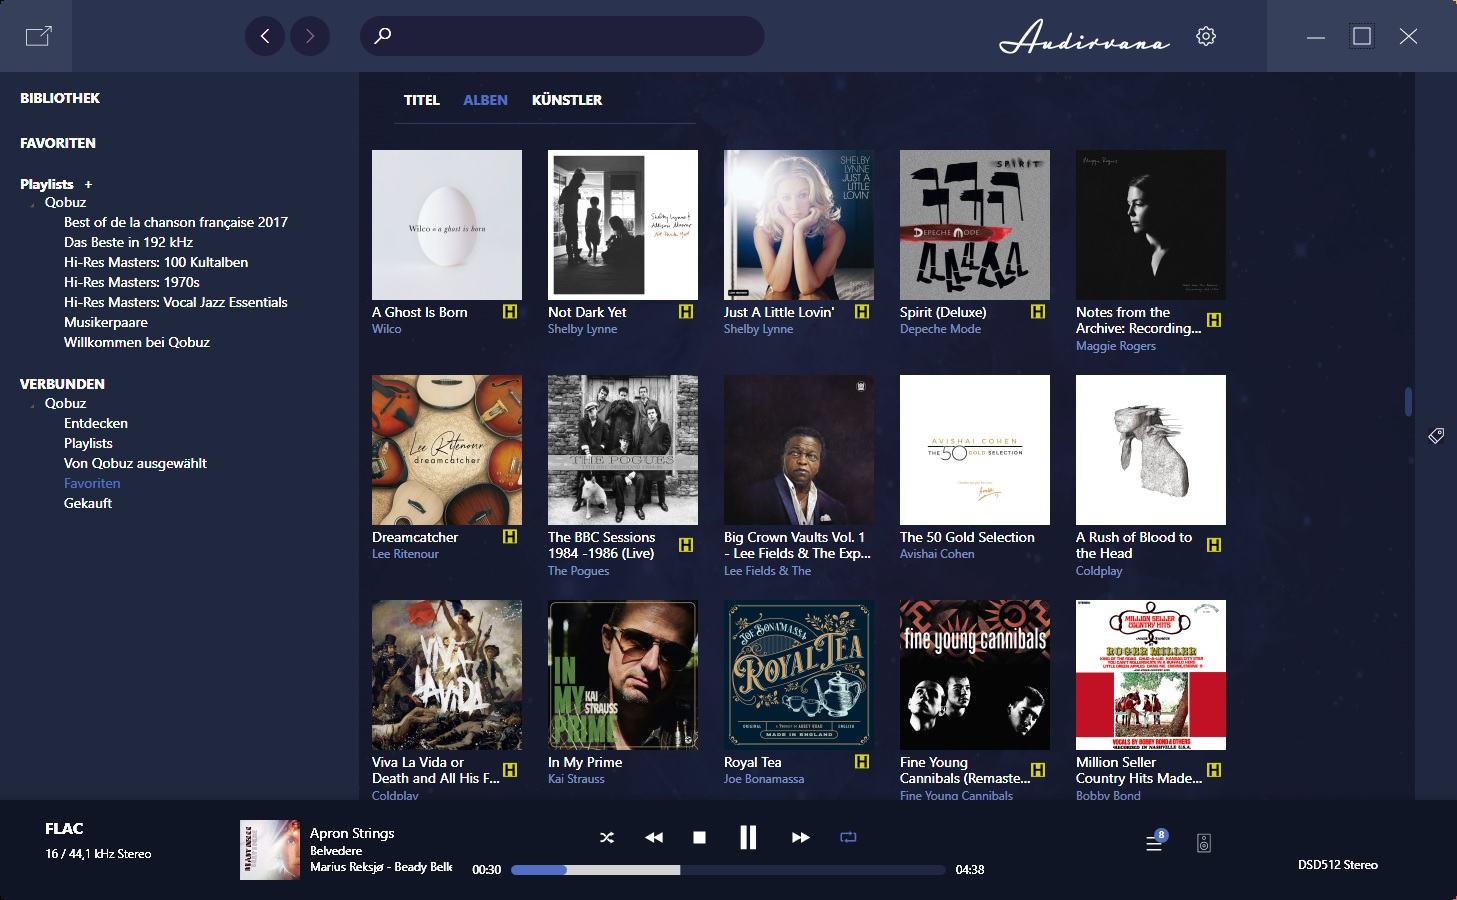Select Das Beste in 192 kHz playlist
1457x900 pixels.
pyautogui.click(x=128, y=242)
